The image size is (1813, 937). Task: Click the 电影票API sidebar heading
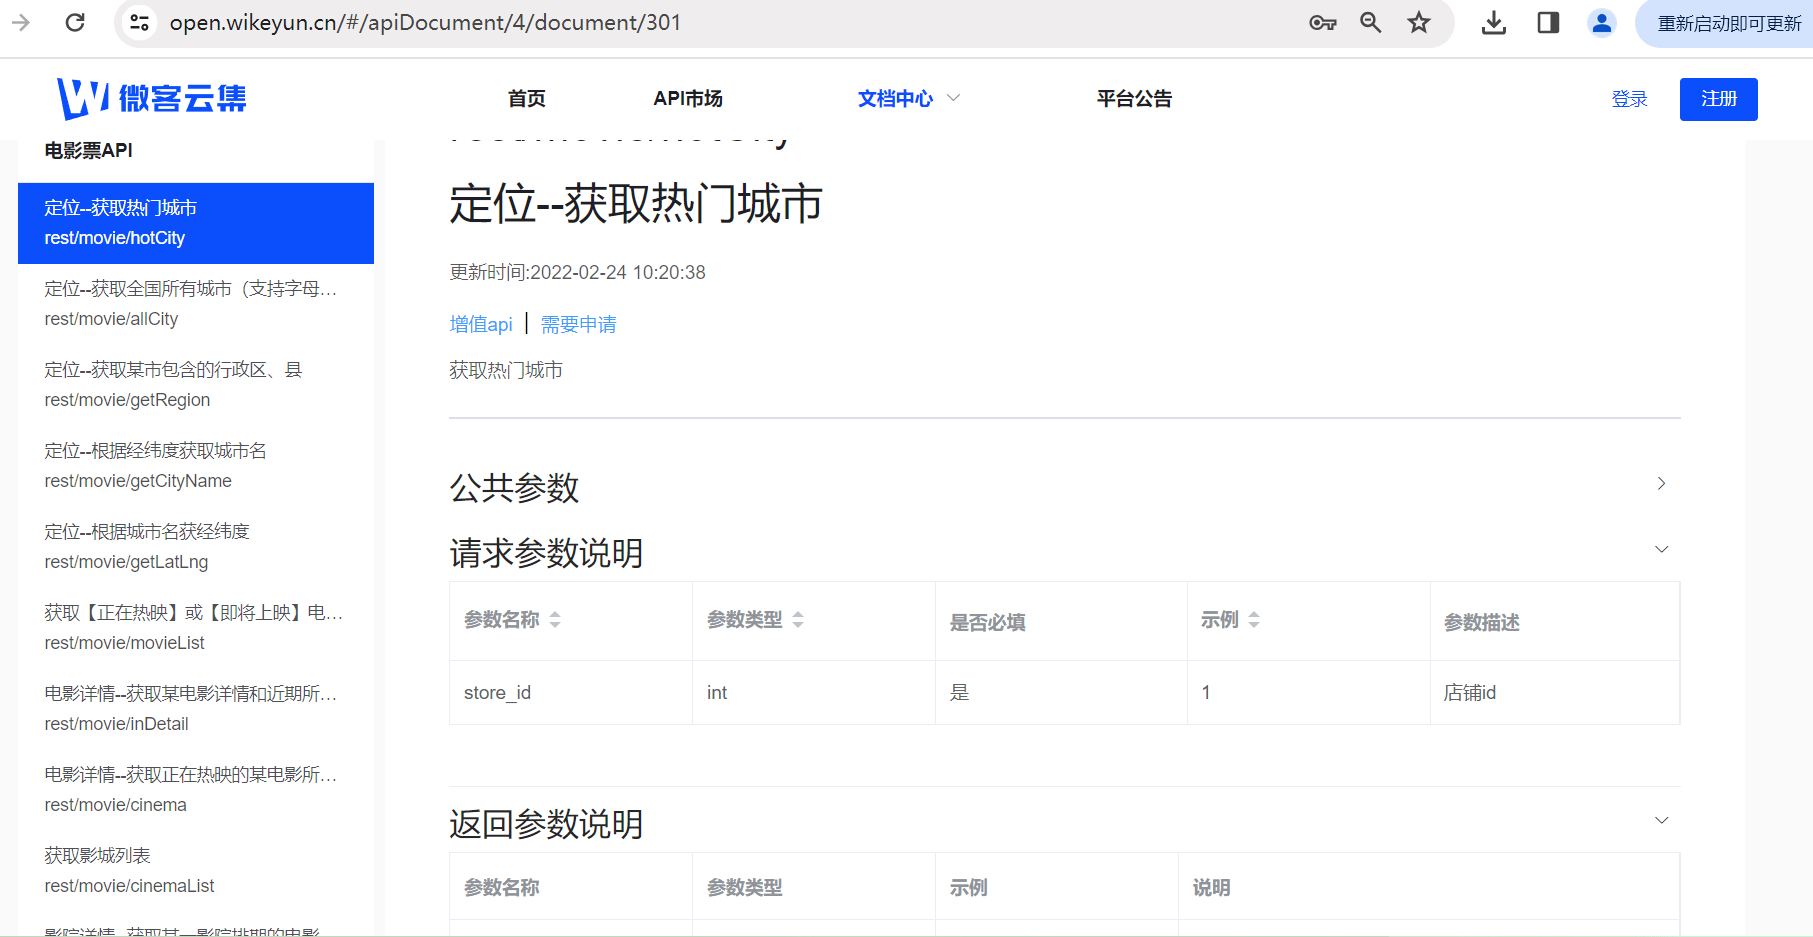pos(88,150)
